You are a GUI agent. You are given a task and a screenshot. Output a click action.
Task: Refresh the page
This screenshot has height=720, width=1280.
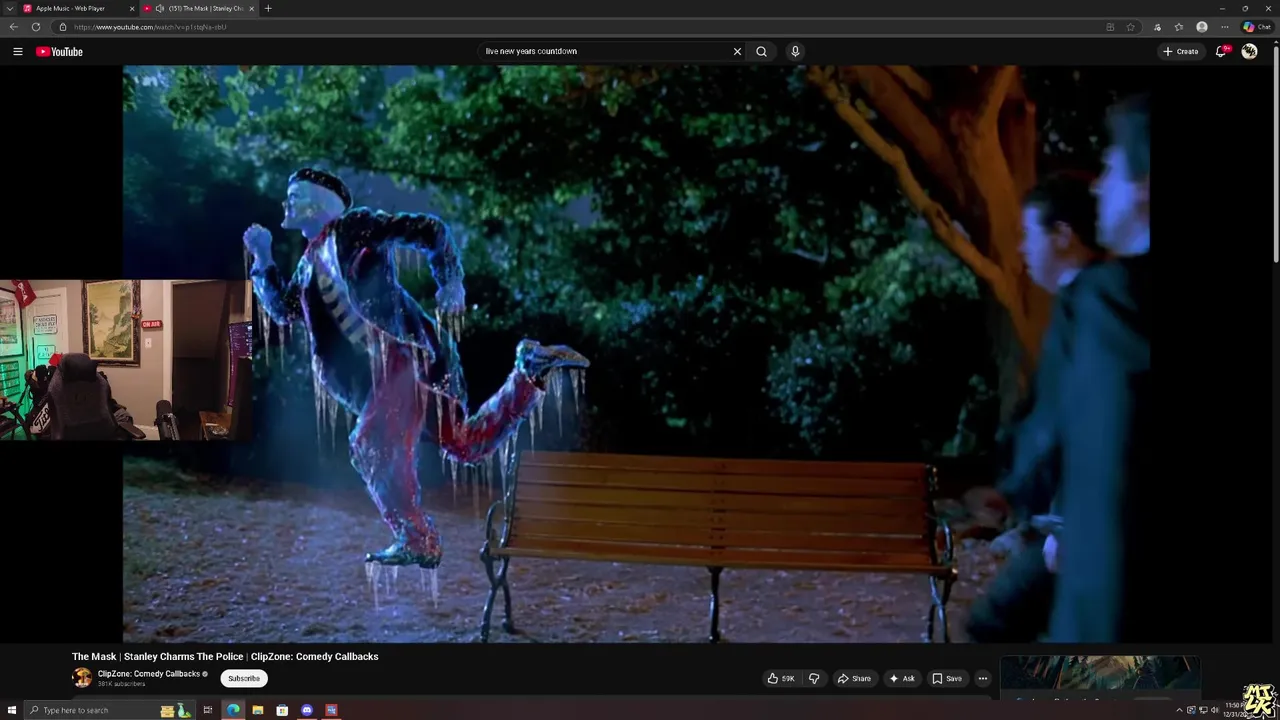click(x=36, y=27)
